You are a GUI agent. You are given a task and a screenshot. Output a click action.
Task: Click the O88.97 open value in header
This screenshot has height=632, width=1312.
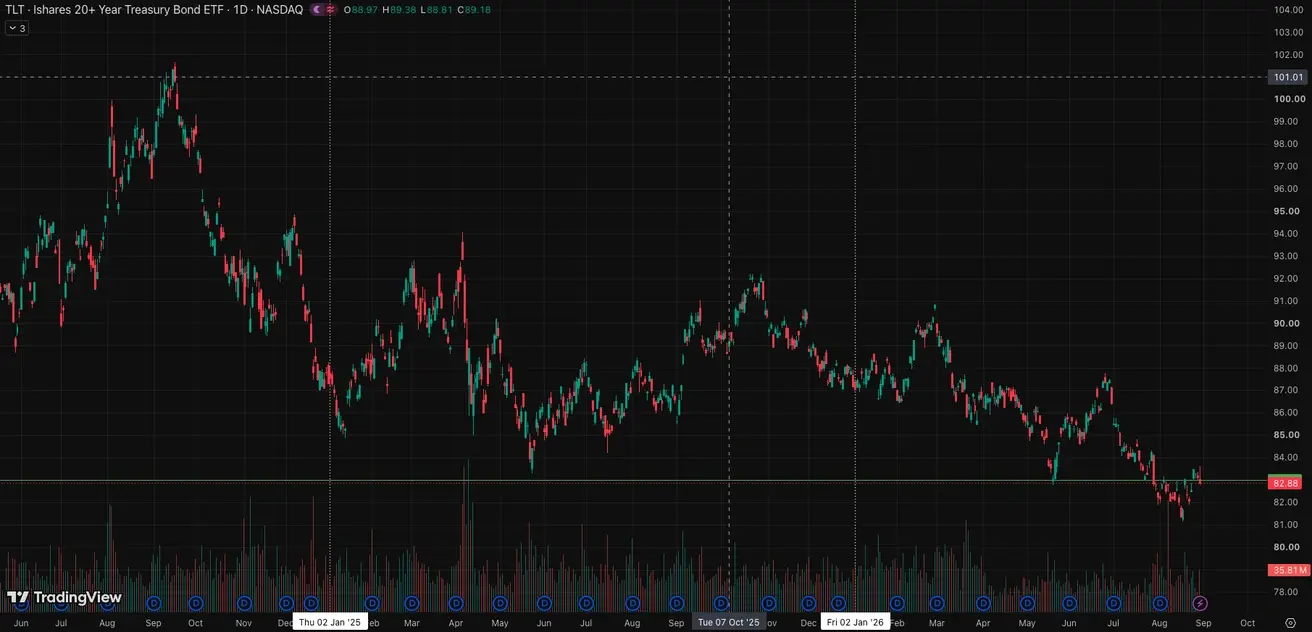click(x=362, y=9)
